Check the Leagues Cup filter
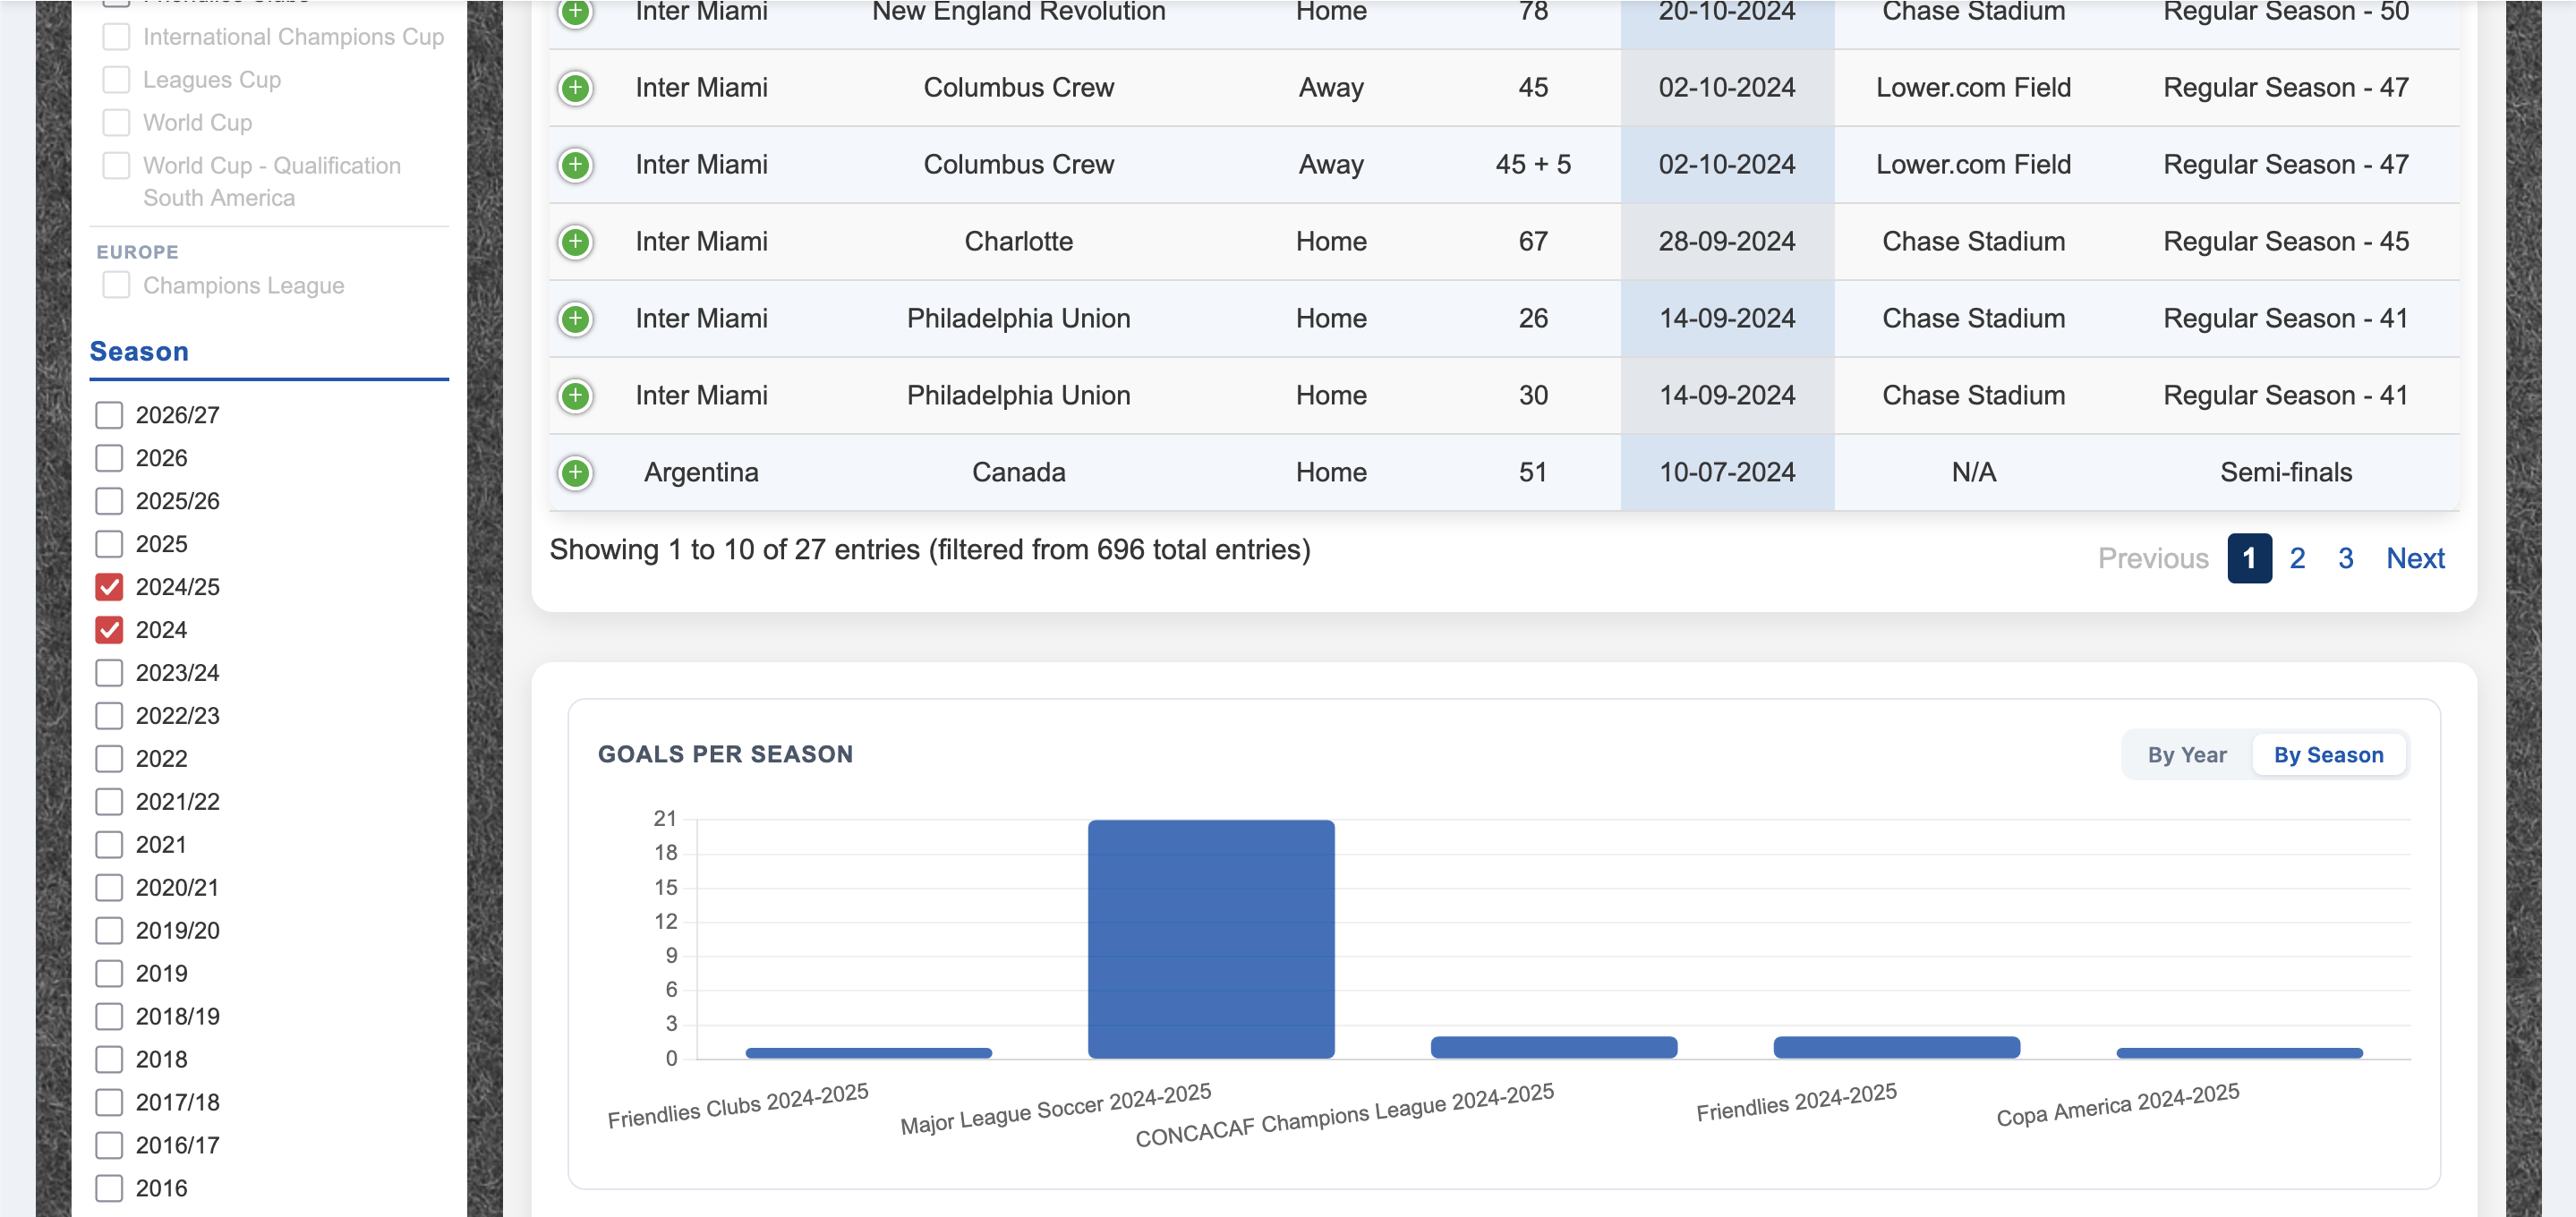Image resolution: width=2576 pixels, height=1217 pixels. tap(116, 80)
